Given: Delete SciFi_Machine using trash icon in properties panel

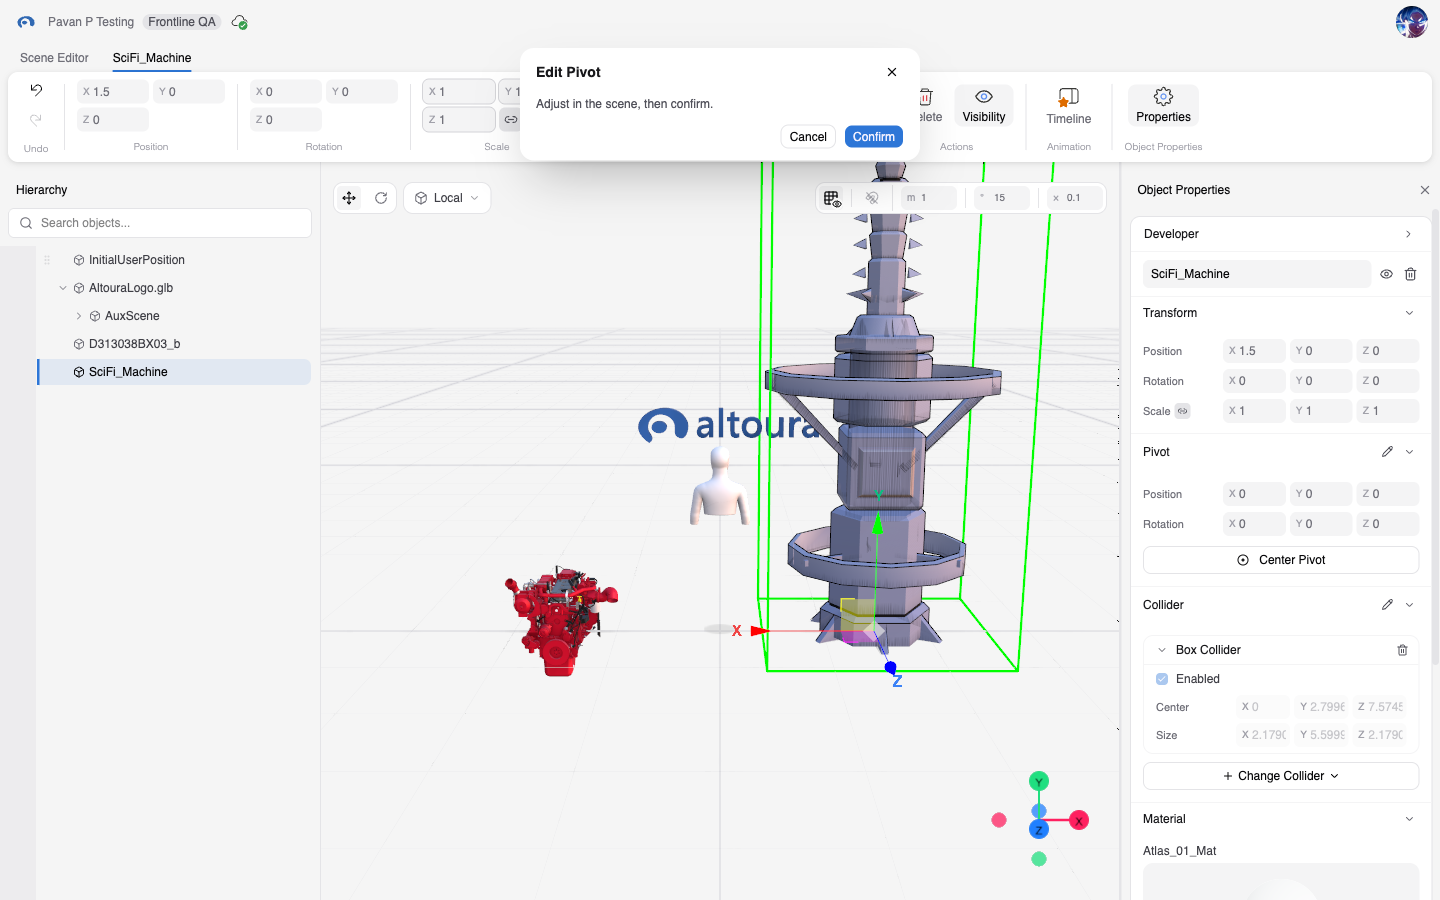Looking at the screenshot, I should 1410,274.
